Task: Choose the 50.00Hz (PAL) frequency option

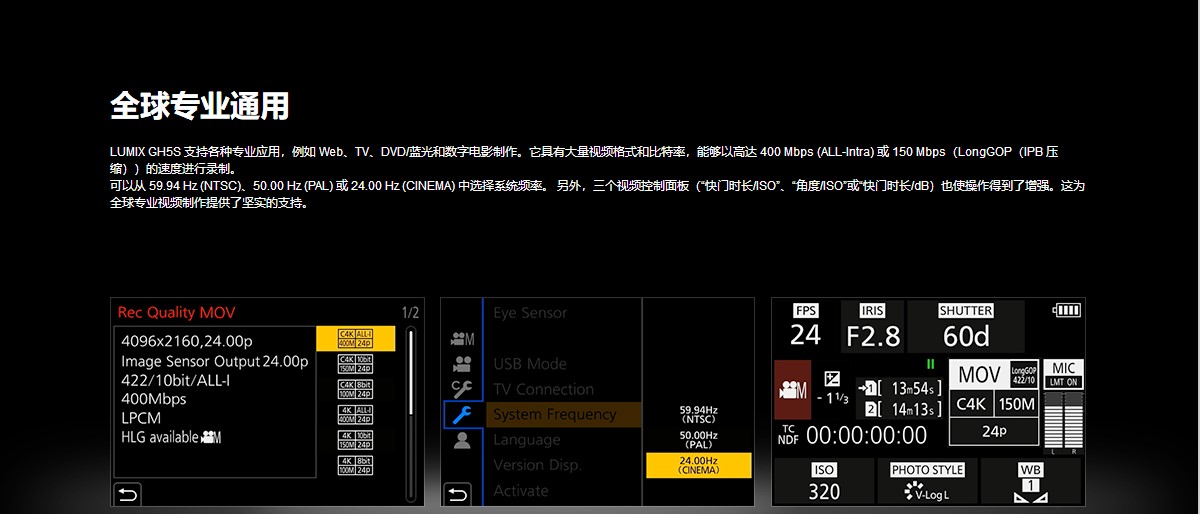Action: (698, 440)
